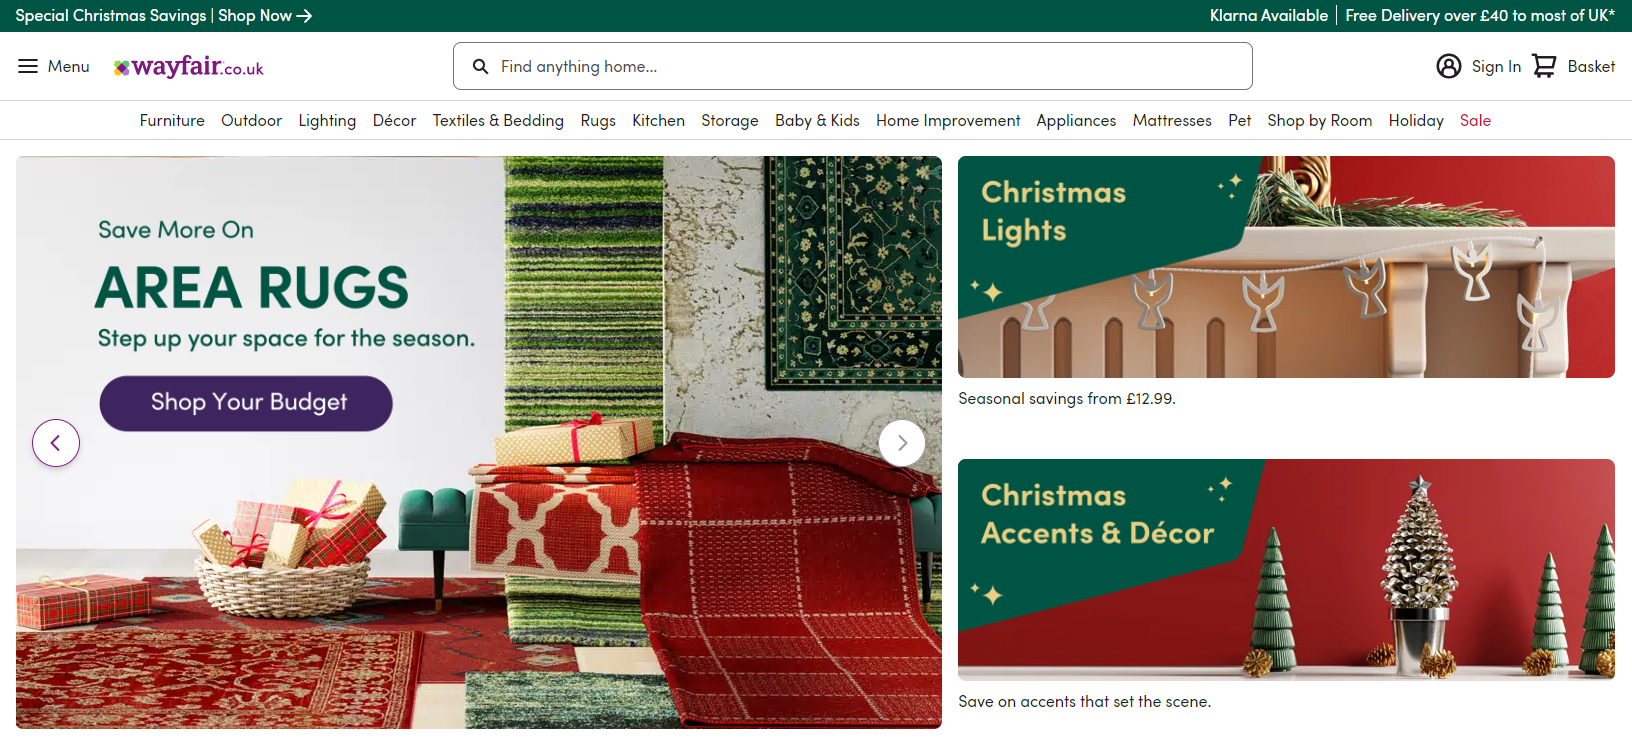1632x738 pixels.
Task: Click the Klarna Available link
Action: (1269, 16)
